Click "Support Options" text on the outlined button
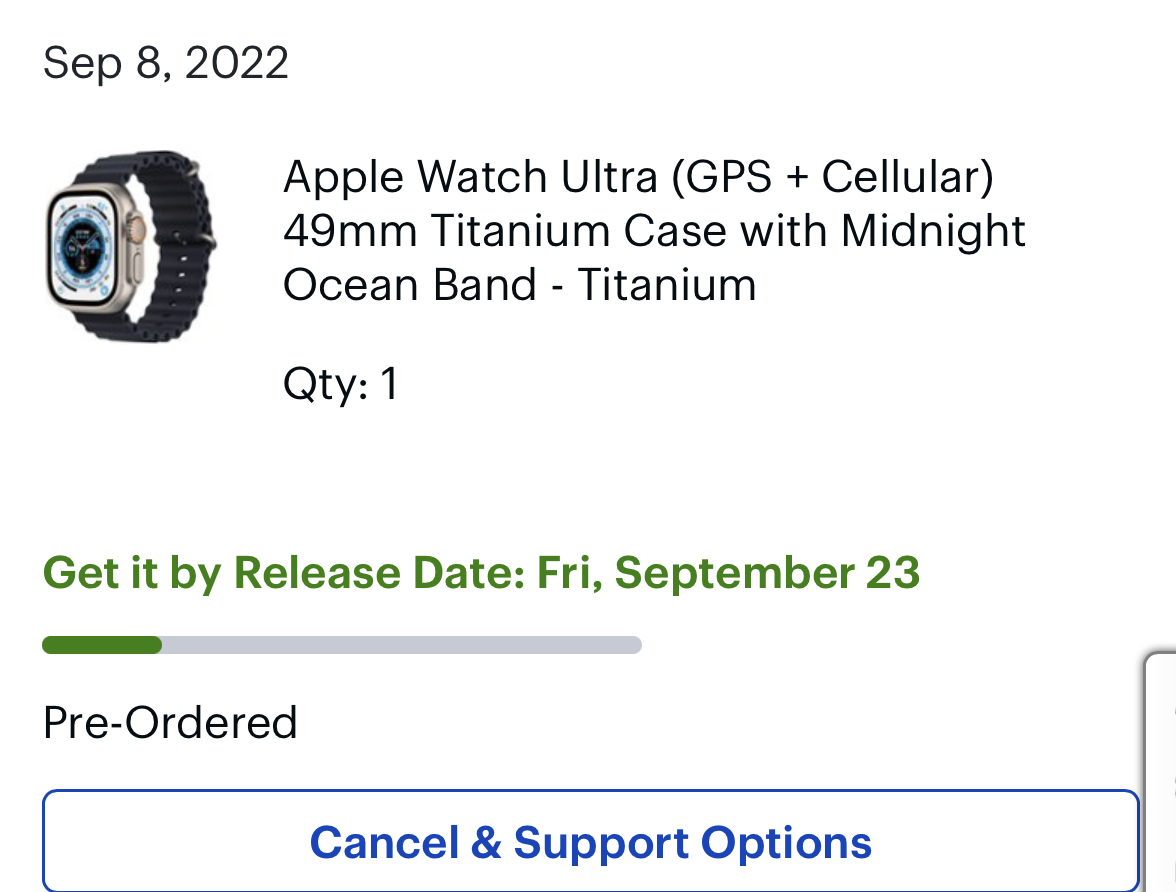1176x892 pixels. (x=692, y=842)
